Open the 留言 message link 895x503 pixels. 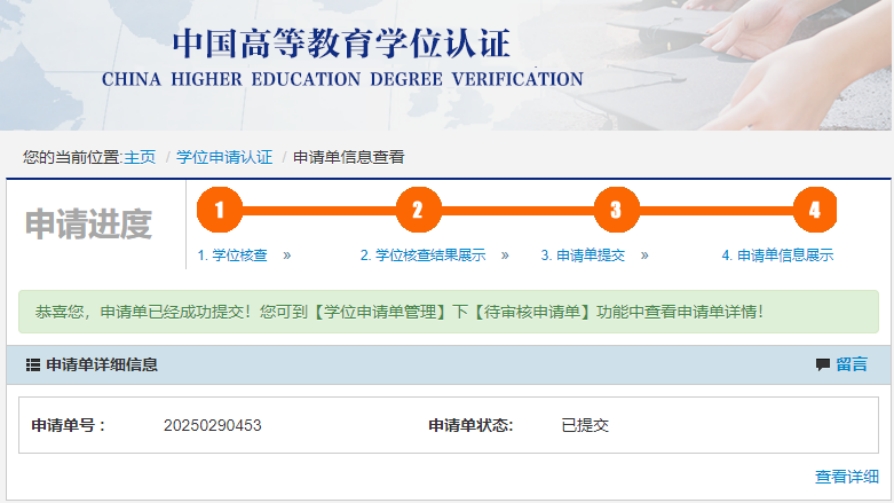tap(852, 365)
